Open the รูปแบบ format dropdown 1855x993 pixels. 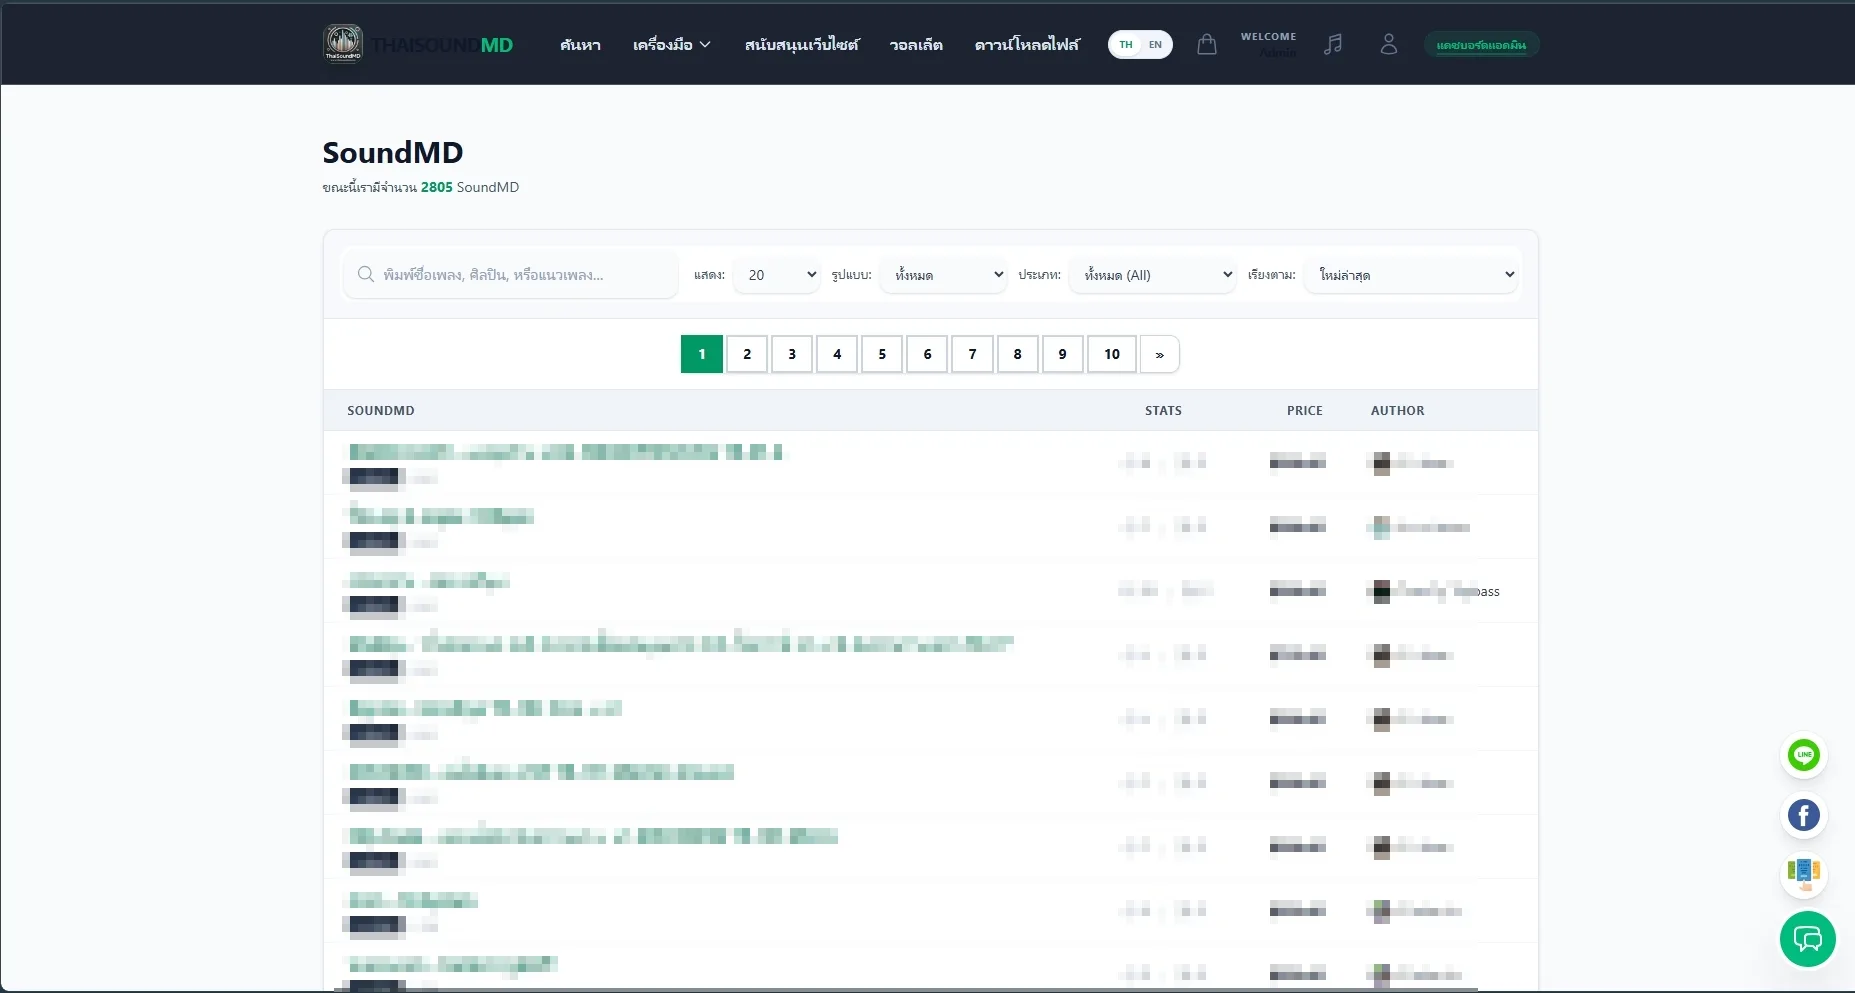pyautogui.click(x=943, y=274)
